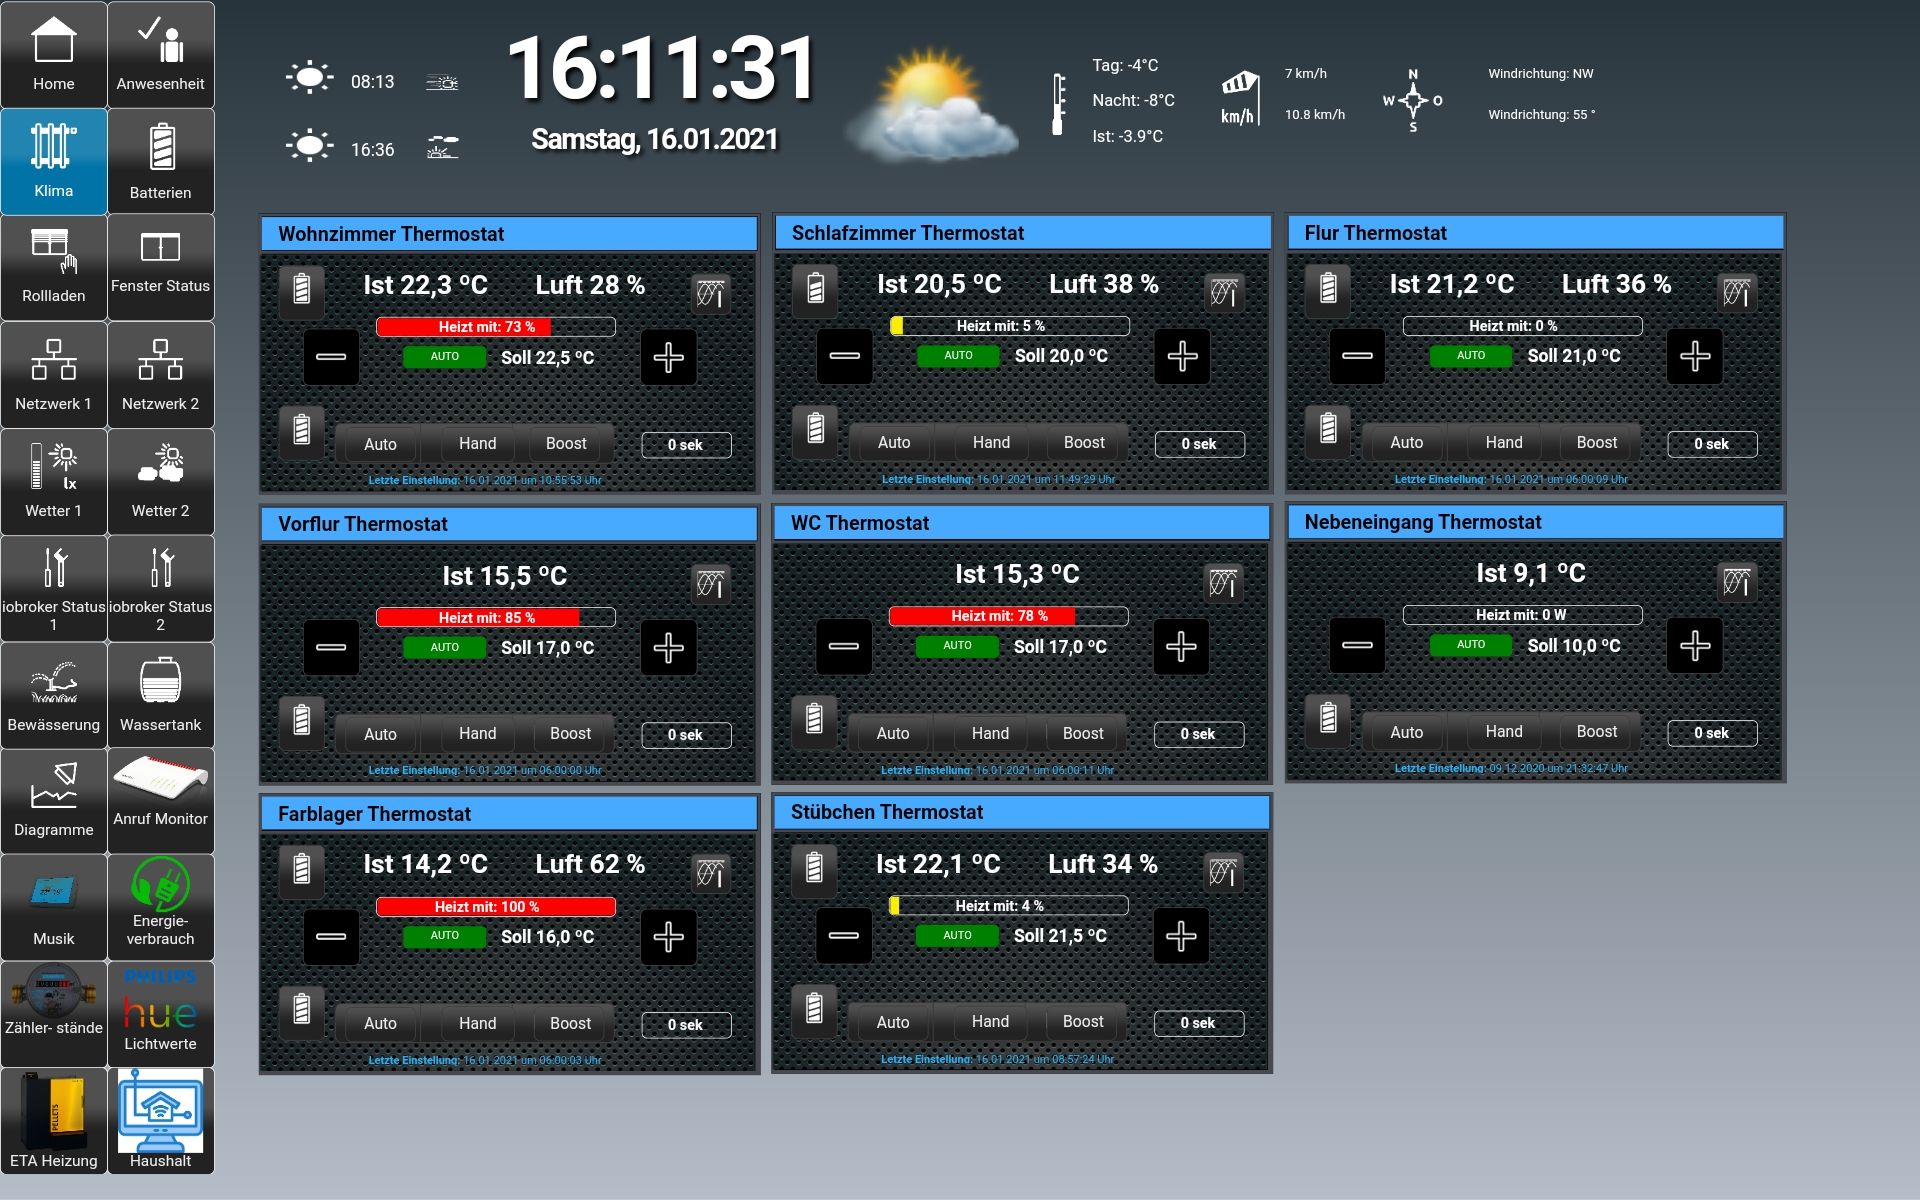Toggle green AUTO badge in Schlafzimmer Thermostat
The height and width of the screenshot is (1200, 1920).
pyautogui.click(x=958, y=356)
